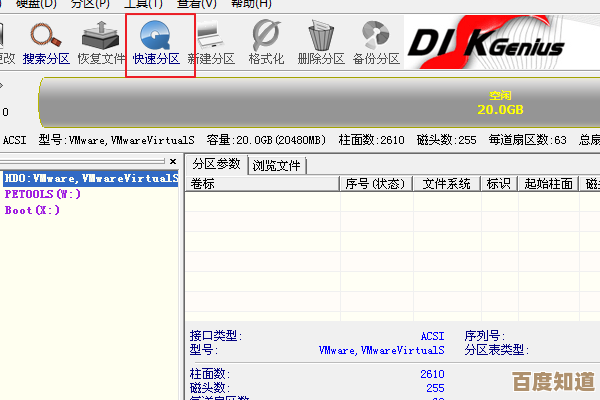600x400 pixels.
Task: Click the 文件系统 column header
Action: (x=446, y=184)
